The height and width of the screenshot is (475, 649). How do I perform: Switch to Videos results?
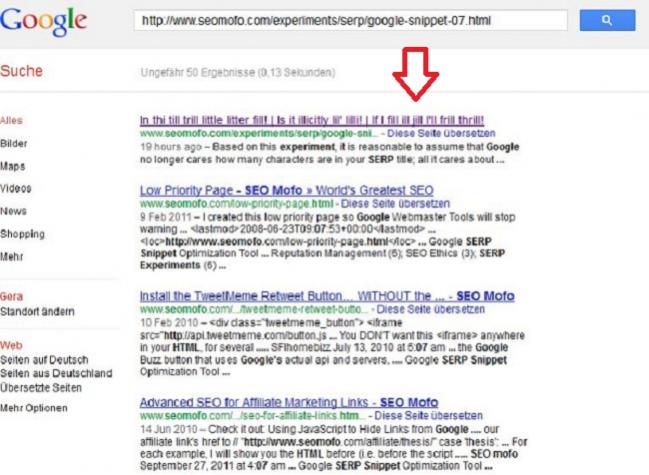coord(15,189)
